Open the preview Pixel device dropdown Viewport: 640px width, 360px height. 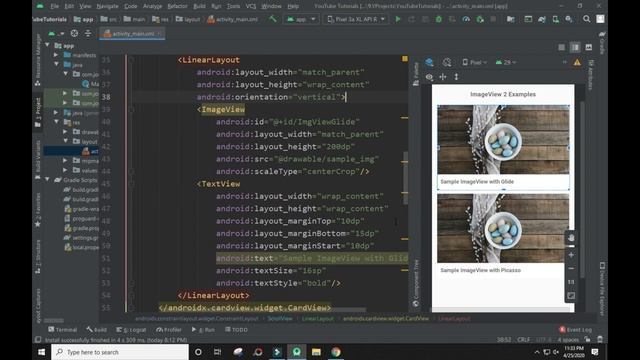[475, 62]
